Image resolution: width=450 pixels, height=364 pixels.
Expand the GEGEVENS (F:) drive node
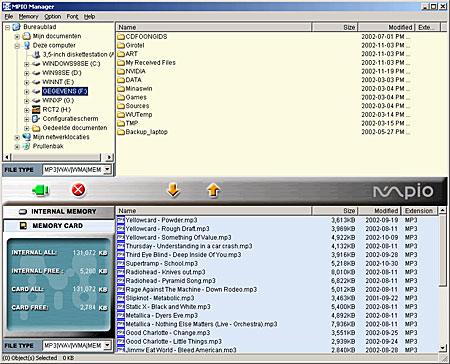(x=27, y=92)
